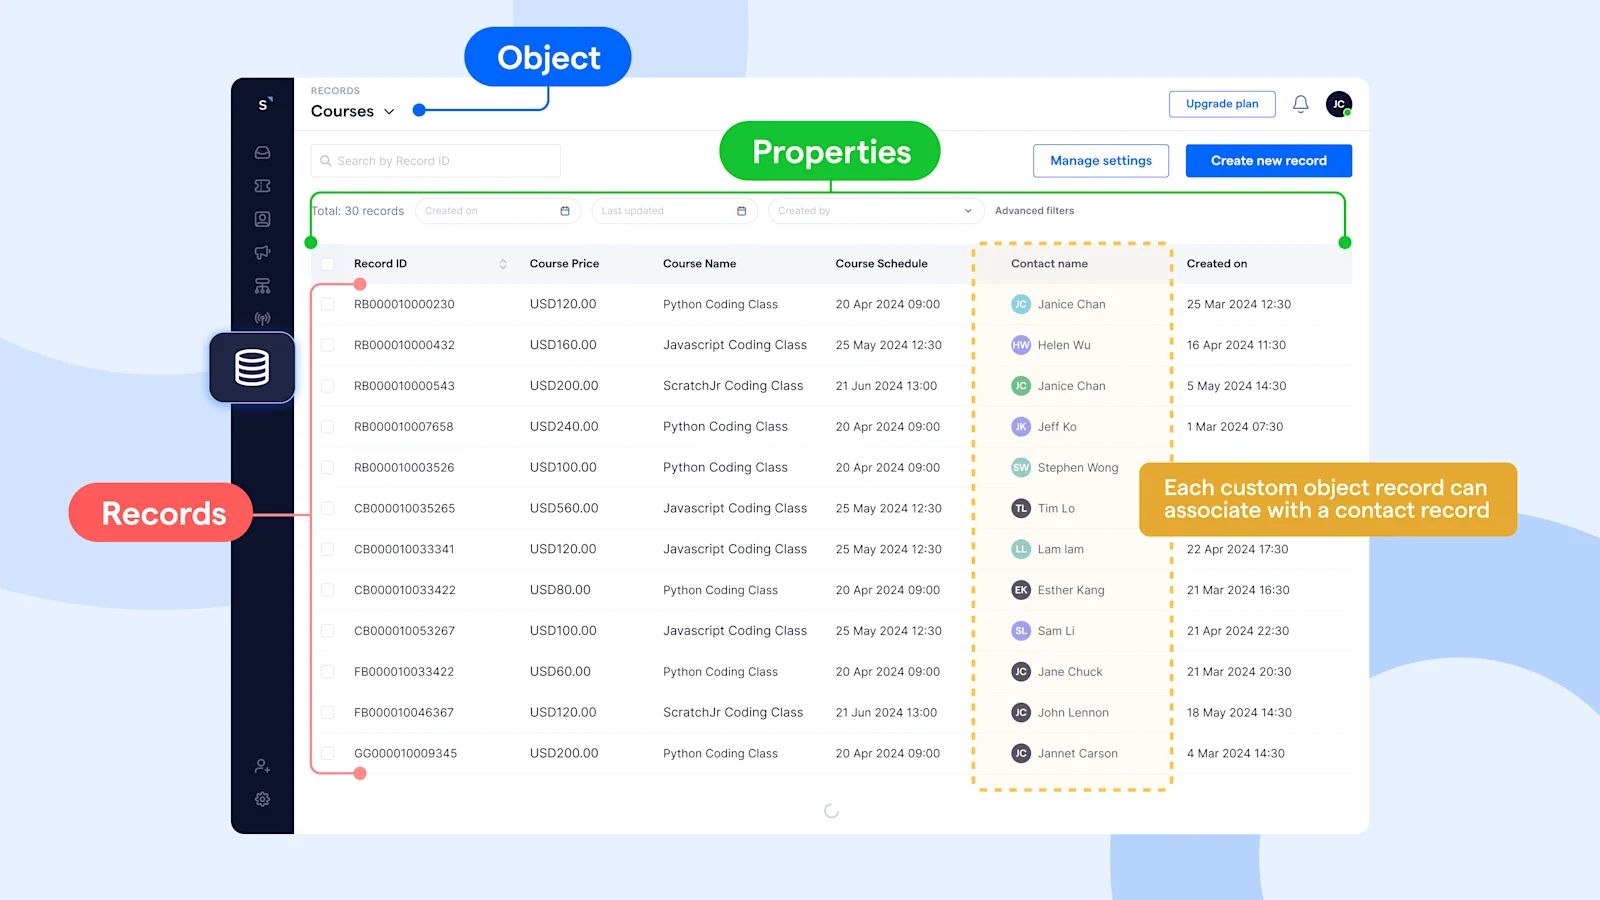
Task: Open the inbox icon in sidebar
Action: [x=262, y=153]
